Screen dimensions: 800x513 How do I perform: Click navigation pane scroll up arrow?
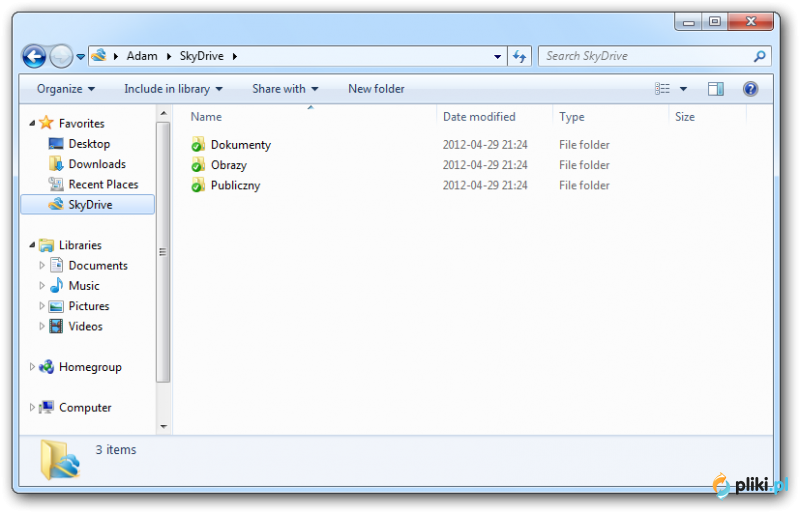163,113
